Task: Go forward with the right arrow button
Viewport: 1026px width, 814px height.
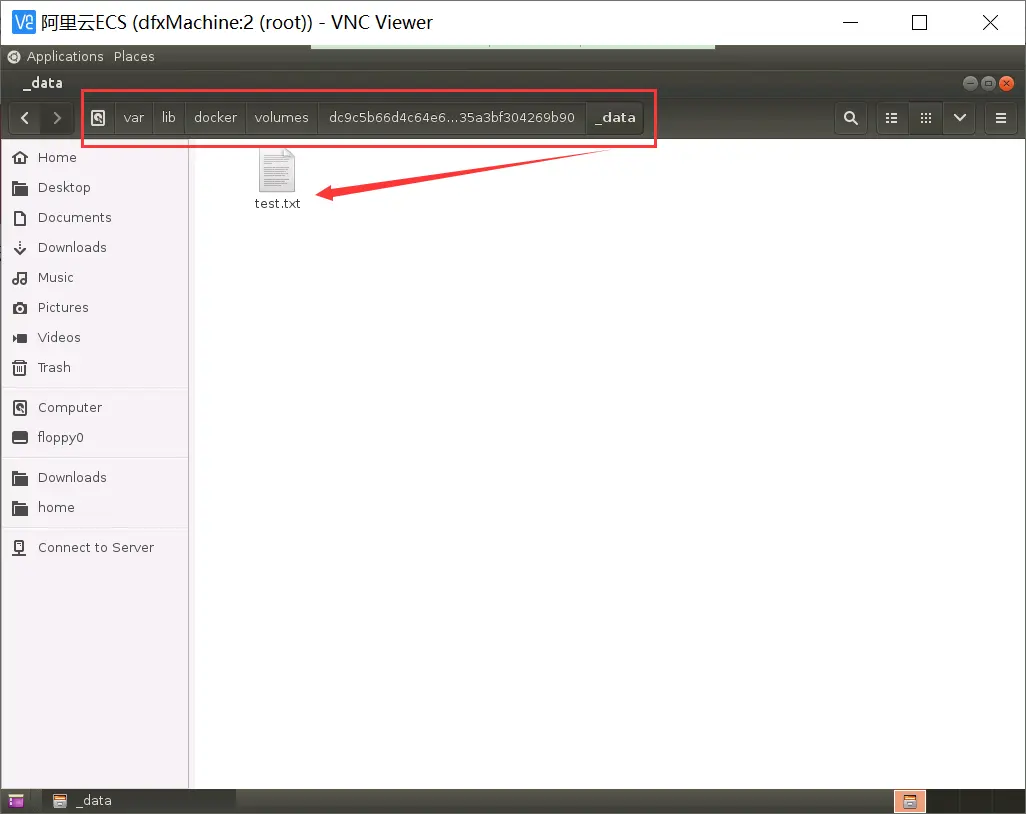Action: [57, 118]
